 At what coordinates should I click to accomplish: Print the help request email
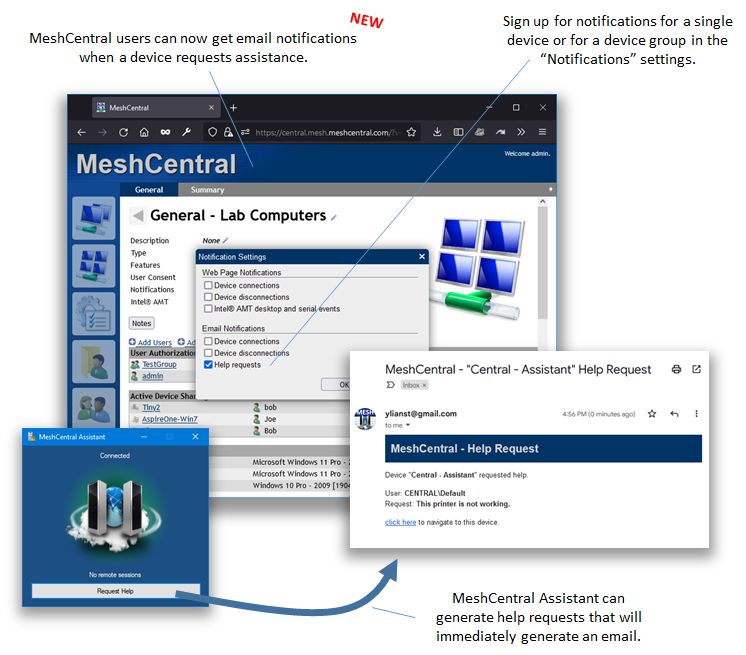point(677,369)
